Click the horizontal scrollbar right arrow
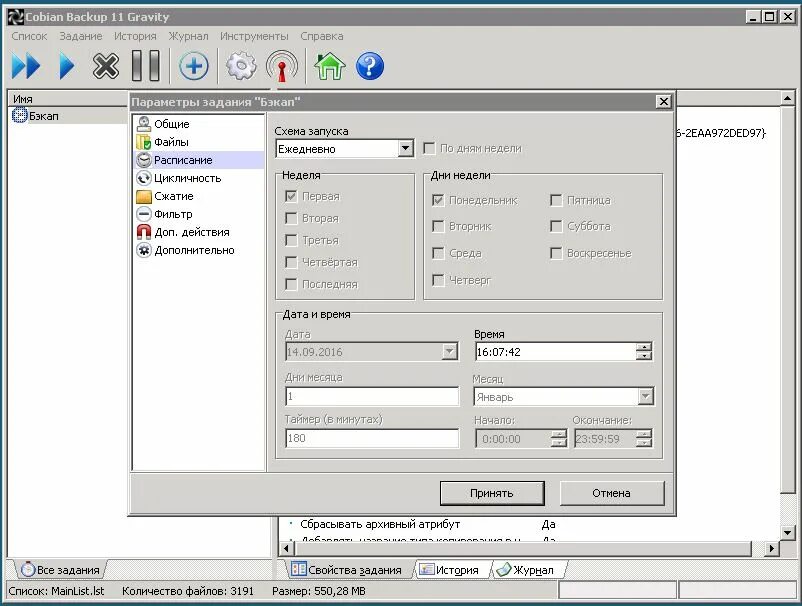 pos(772,549)
